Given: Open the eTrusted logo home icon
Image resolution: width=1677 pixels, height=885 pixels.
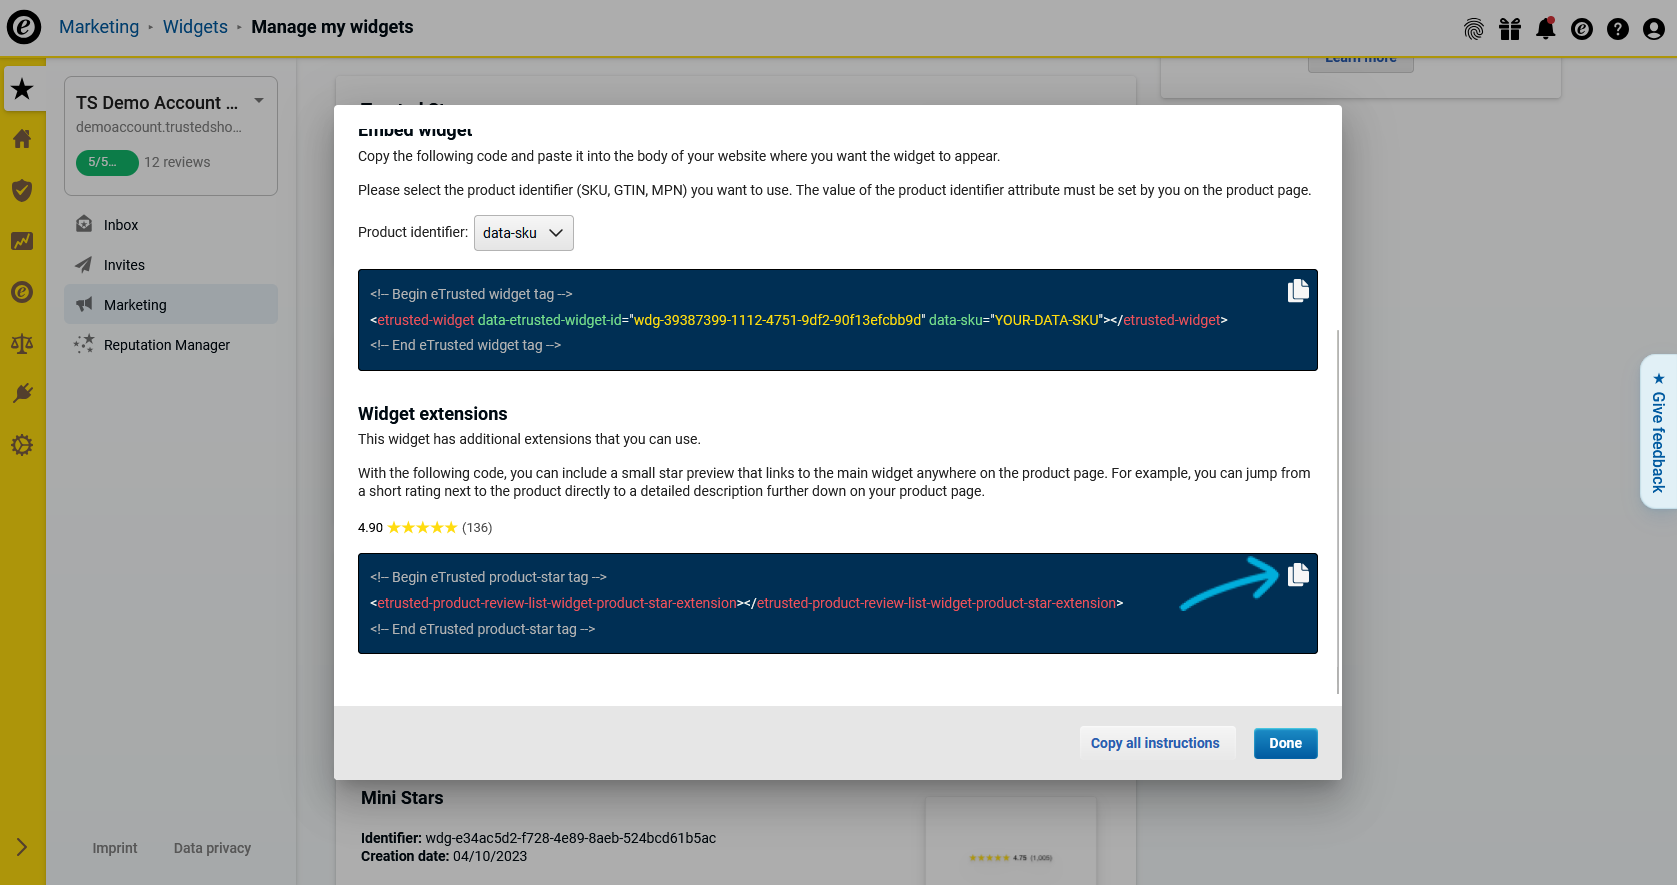Looking at the screenshot, I should tap(24, 27).
